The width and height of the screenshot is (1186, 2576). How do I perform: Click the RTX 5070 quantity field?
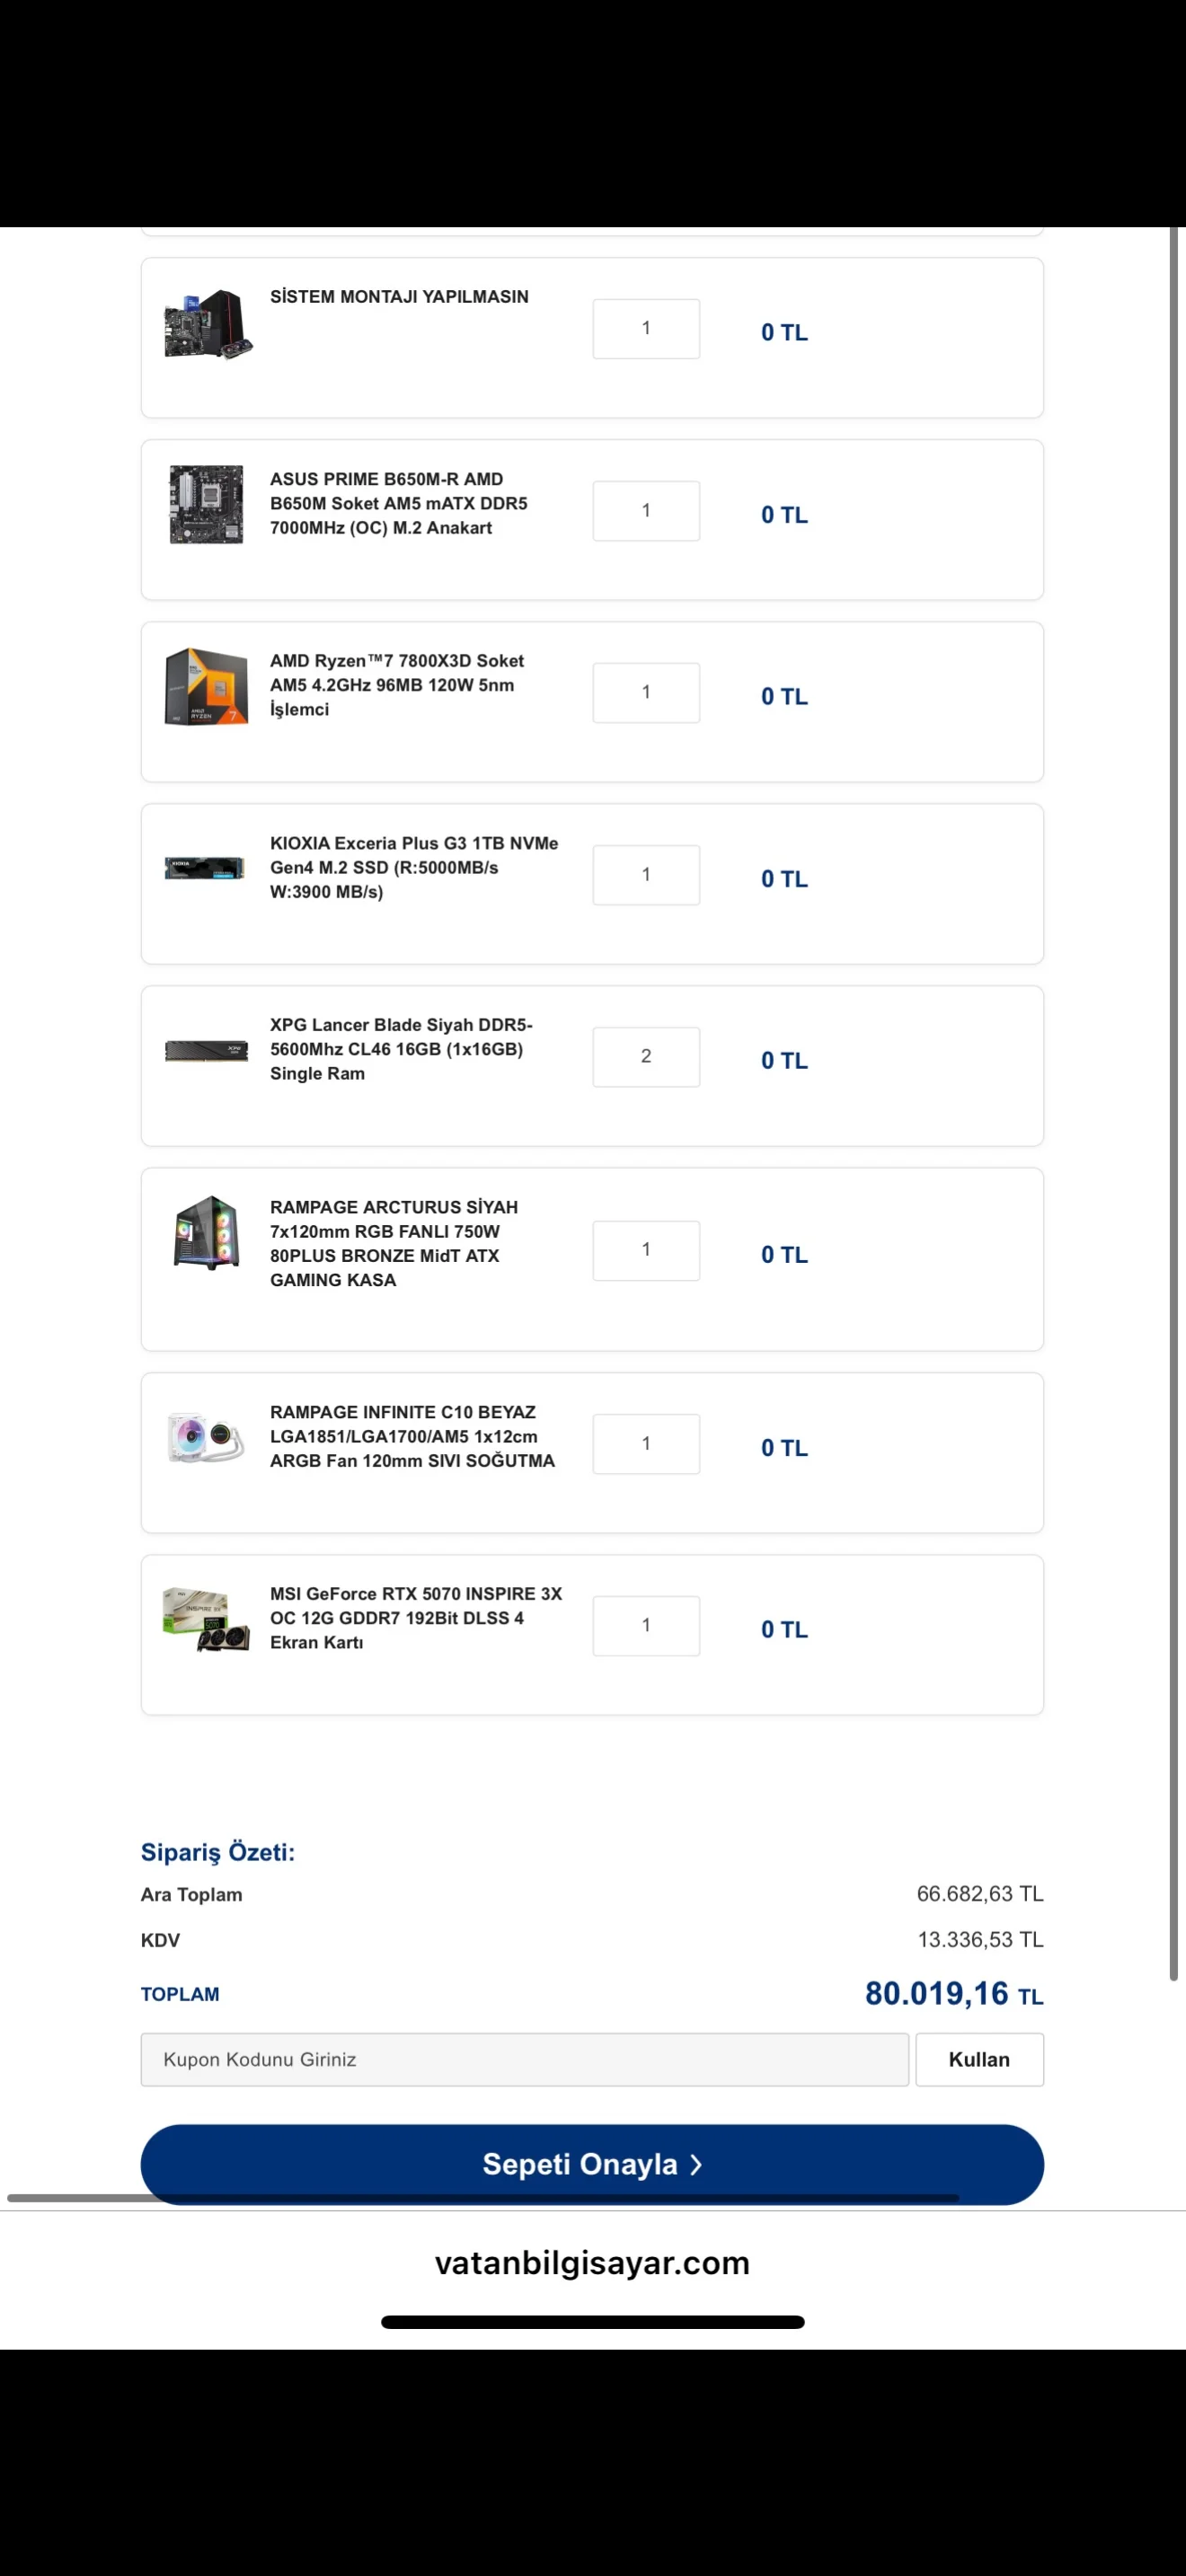tap(646, 1626)
